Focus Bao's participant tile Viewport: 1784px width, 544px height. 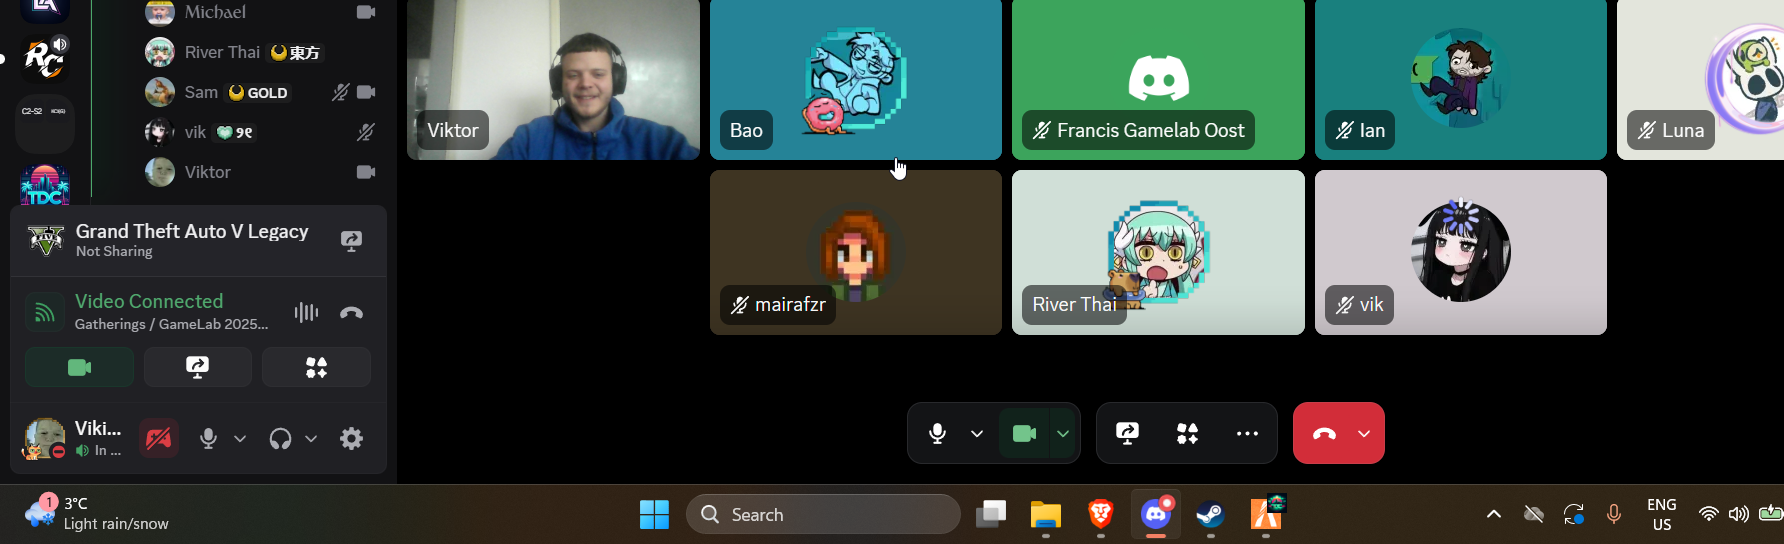click(x=856, y=79)
